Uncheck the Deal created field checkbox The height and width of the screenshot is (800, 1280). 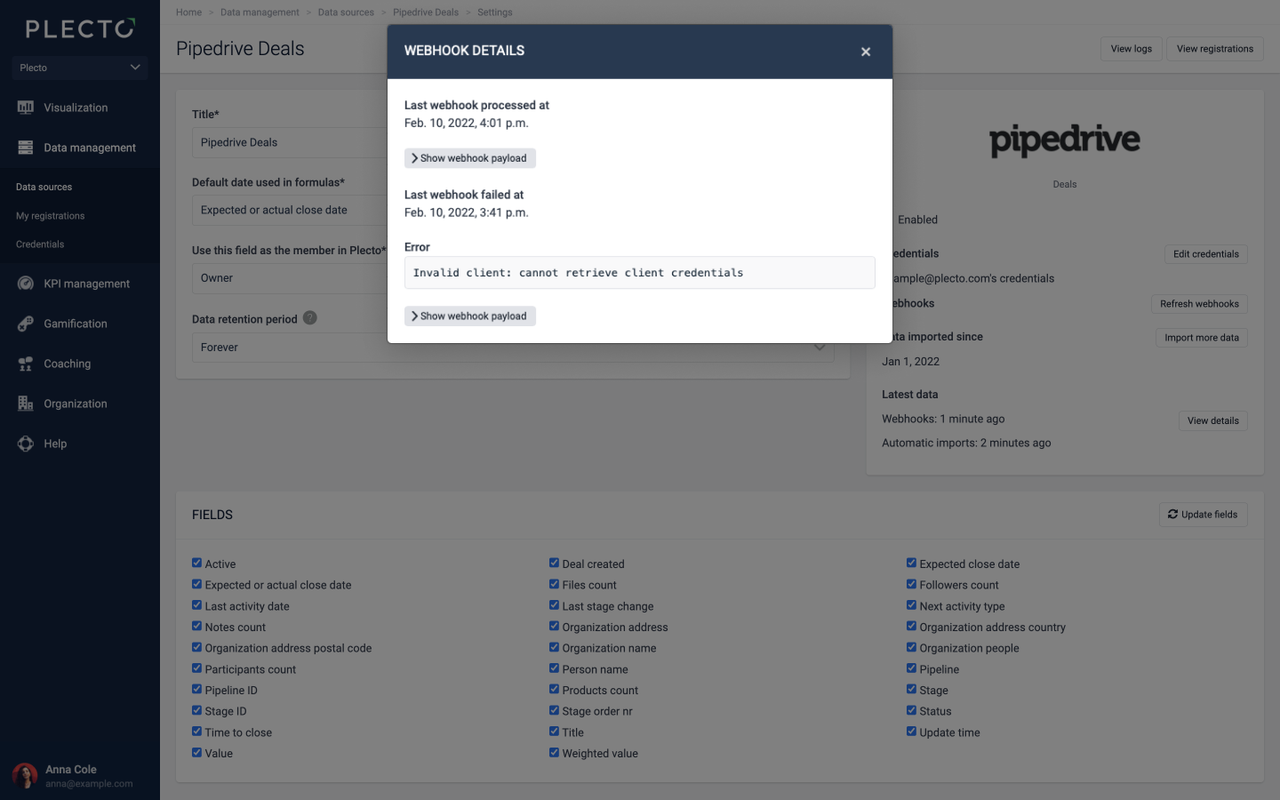pos(554,563)
